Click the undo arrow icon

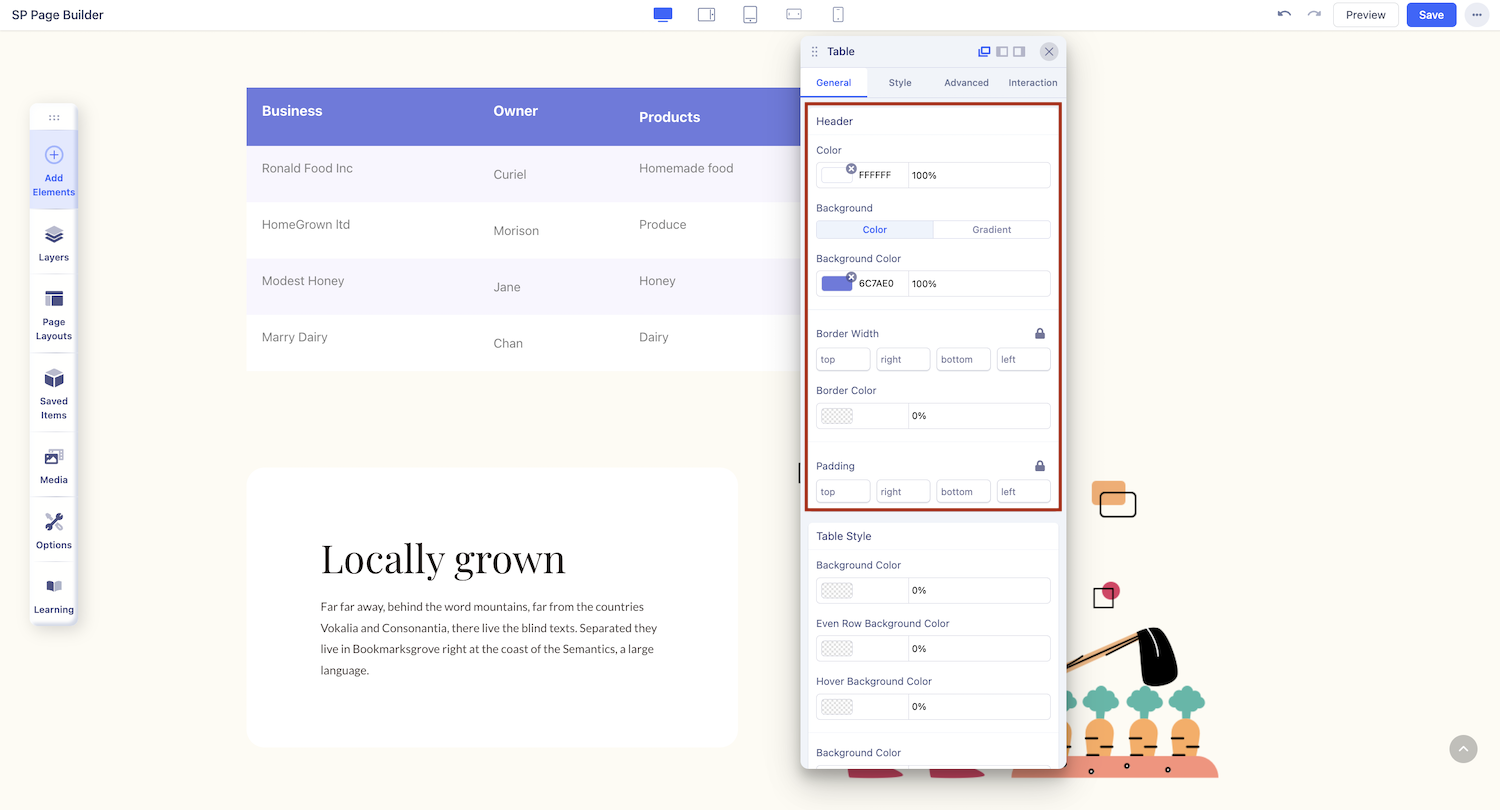1284,15
